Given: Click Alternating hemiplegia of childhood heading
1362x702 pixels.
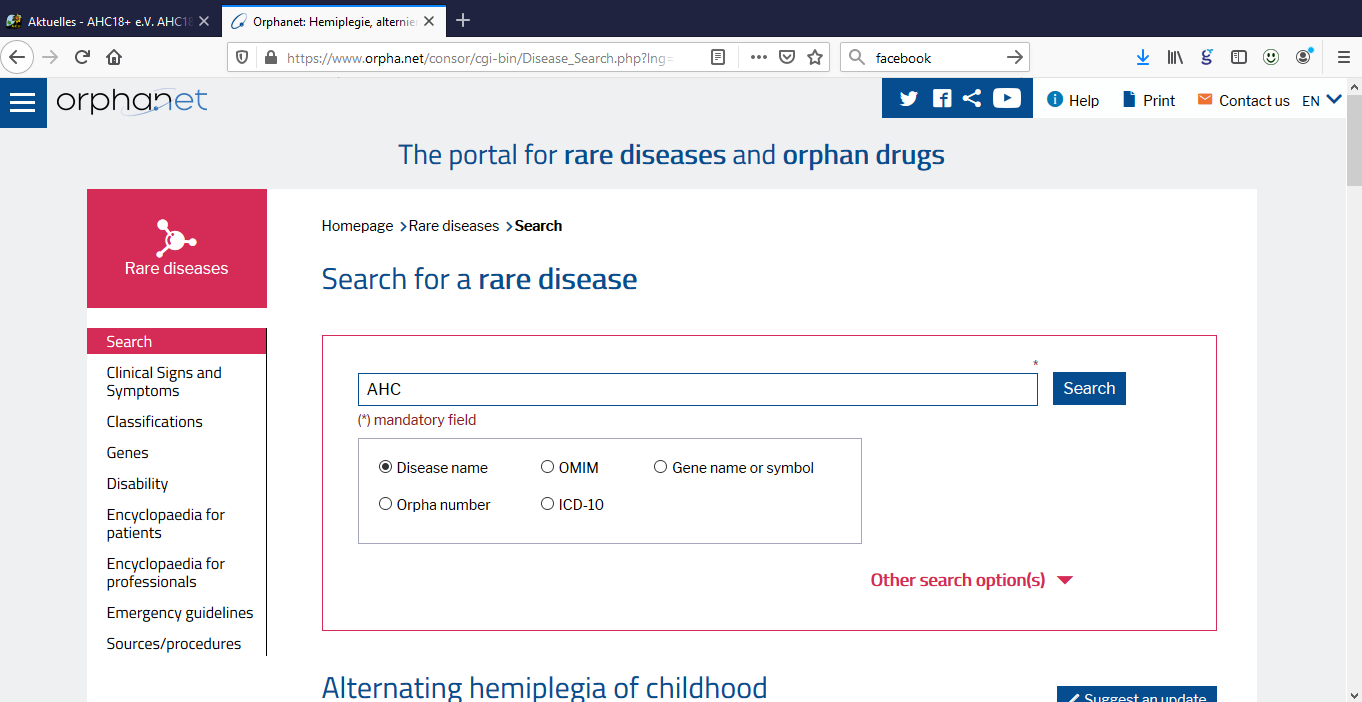Looking at the screenshot, I should 545,688.
